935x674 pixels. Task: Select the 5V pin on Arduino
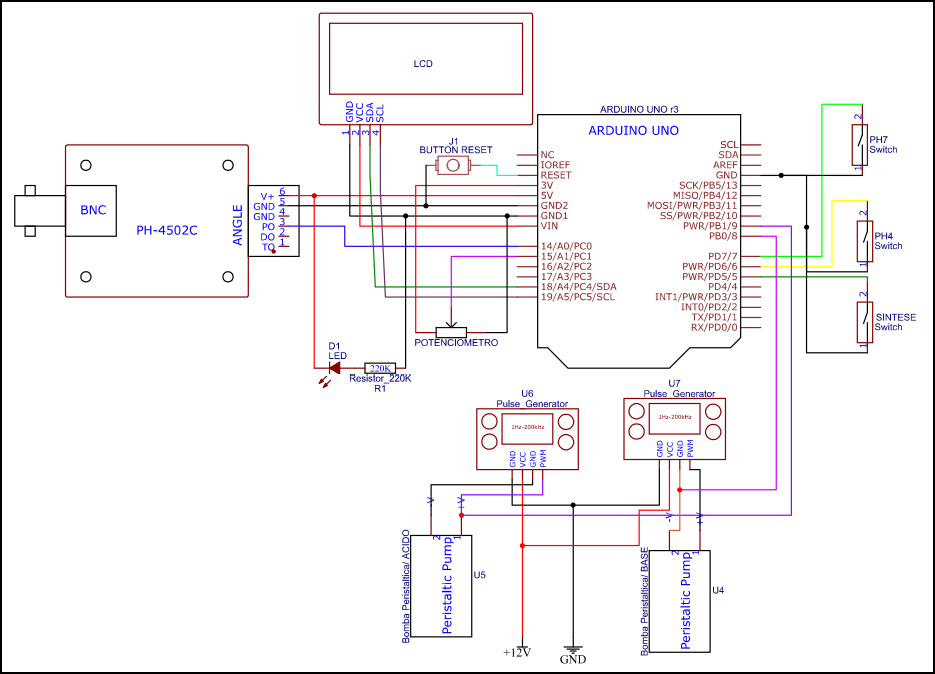(547, 196)
